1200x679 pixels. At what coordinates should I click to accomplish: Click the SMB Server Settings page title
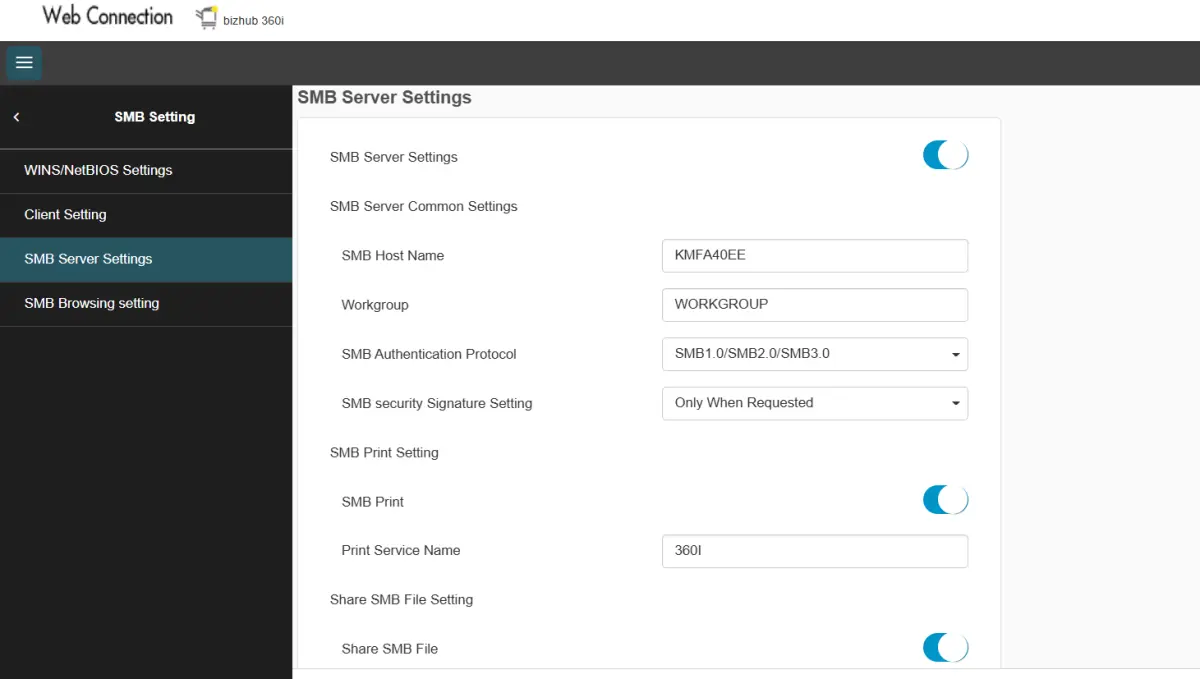click(x=383, y=97)
